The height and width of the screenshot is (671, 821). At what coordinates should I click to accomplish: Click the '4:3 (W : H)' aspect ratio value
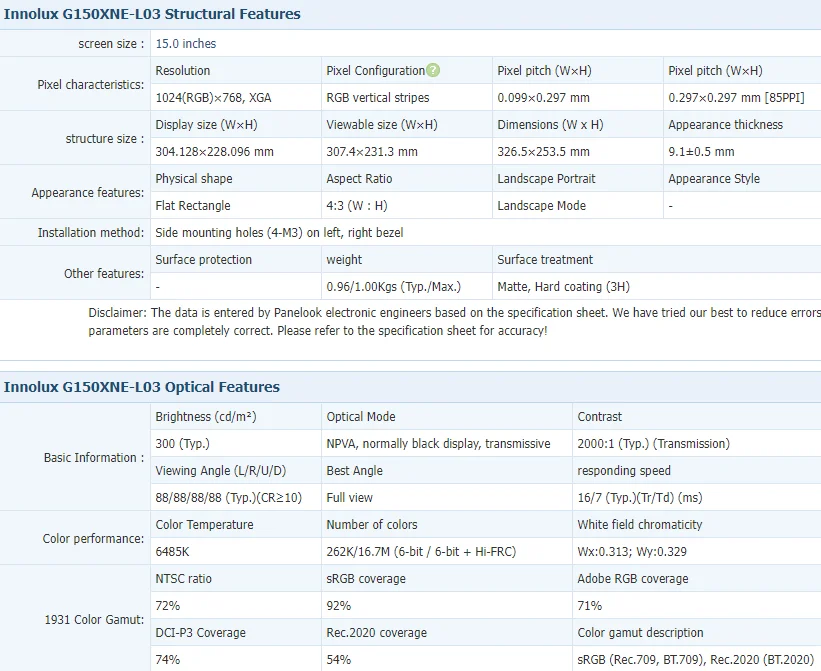point(357,206)
